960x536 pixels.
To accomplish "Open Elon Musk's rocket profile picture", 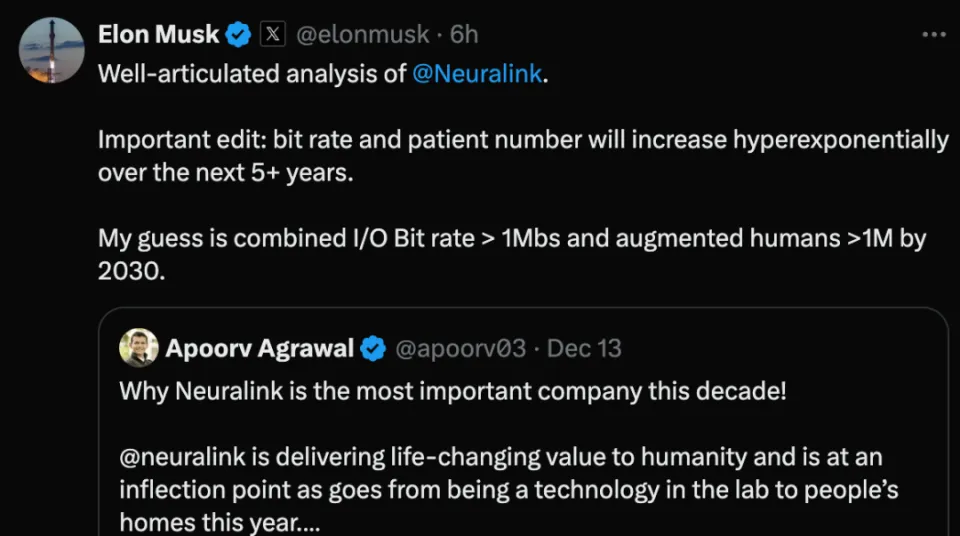I will (52, 50).
